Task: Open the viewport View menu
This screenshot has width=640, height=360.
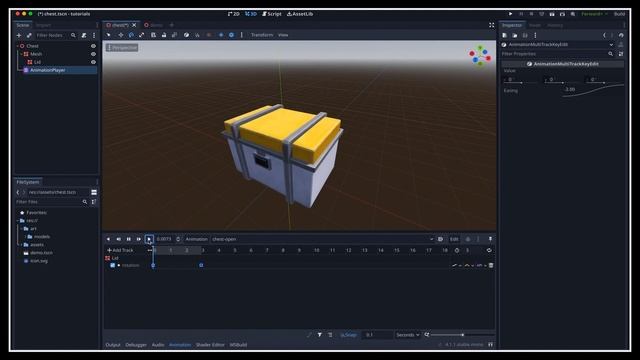Action: 283,35
